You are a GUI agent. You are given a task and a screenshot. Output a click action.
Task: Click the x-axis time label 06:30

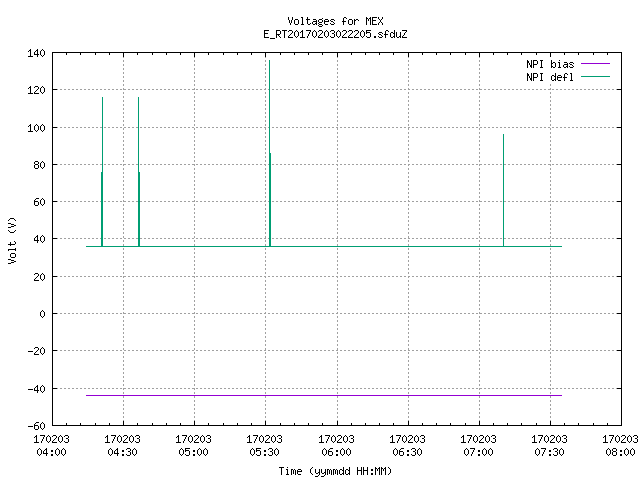tap(407, 452)
